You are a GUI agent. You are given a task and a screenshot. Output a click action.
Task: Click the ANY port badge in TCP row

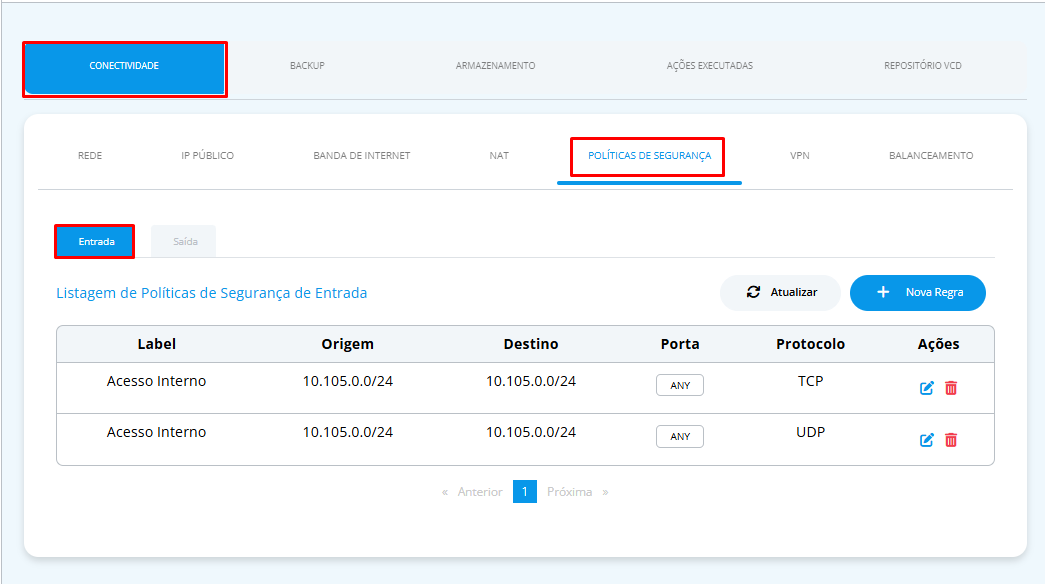(680, 385)
